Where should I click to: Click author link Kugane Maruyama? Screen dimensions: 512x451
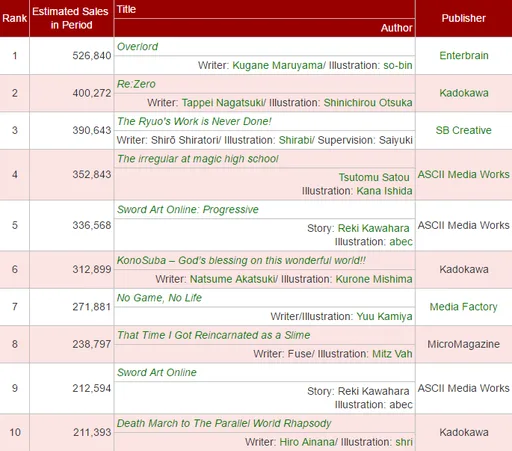pyautogui.click(x=277, y=65)
